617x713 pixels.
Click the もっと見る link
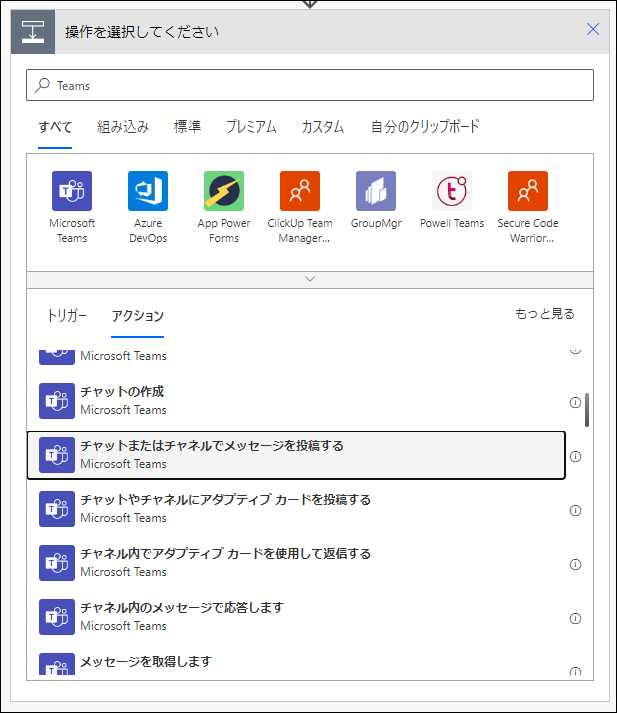click(544, 314)
